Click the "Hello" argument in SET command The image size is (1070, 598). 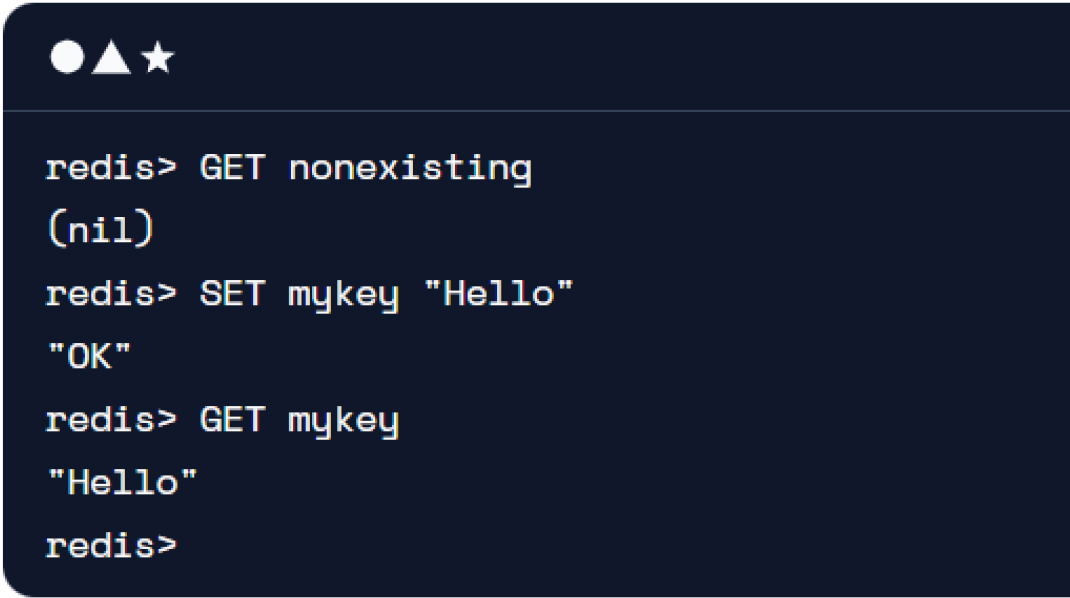click(x=499, y=294)
